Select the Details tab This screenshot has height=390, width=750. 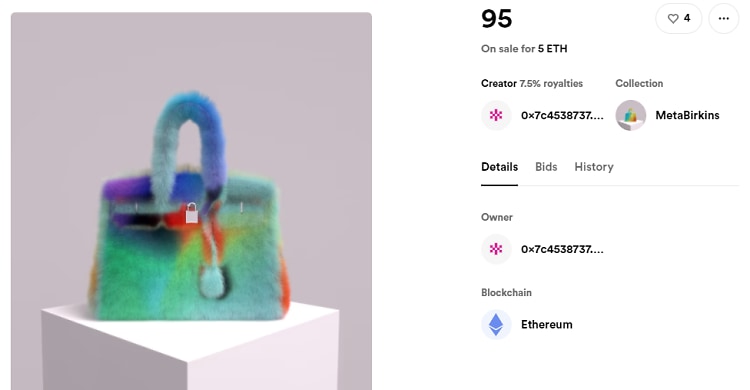[499, 167]
